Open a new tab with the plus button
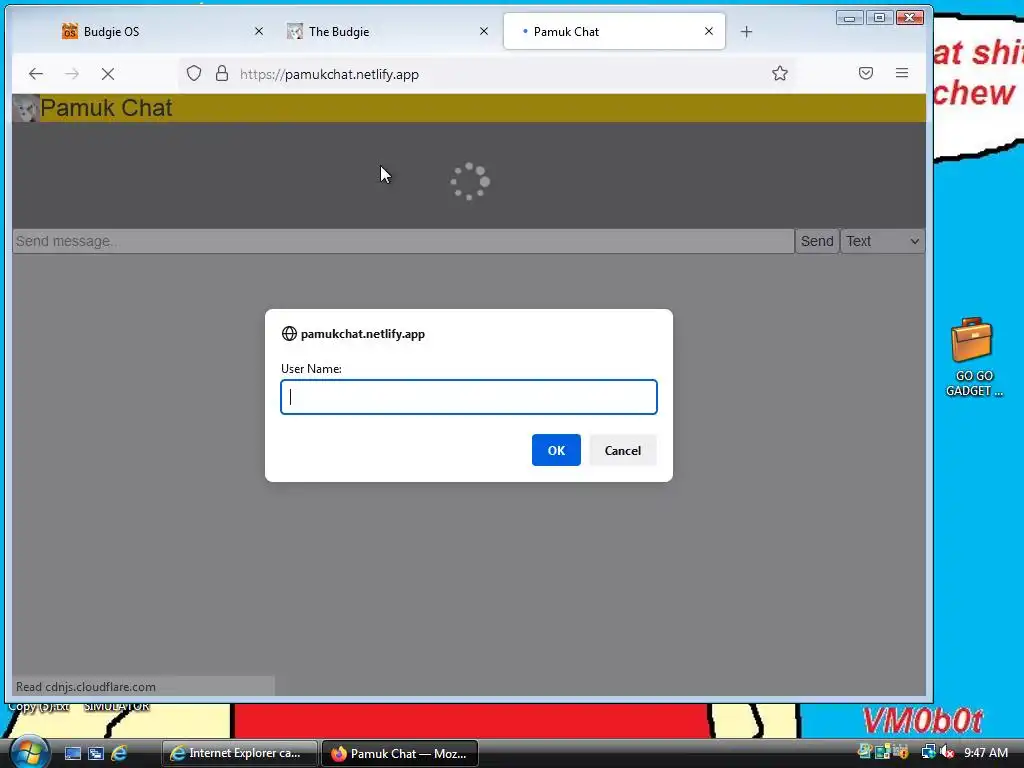The image size is (1024, 768). tap(746, 31)
